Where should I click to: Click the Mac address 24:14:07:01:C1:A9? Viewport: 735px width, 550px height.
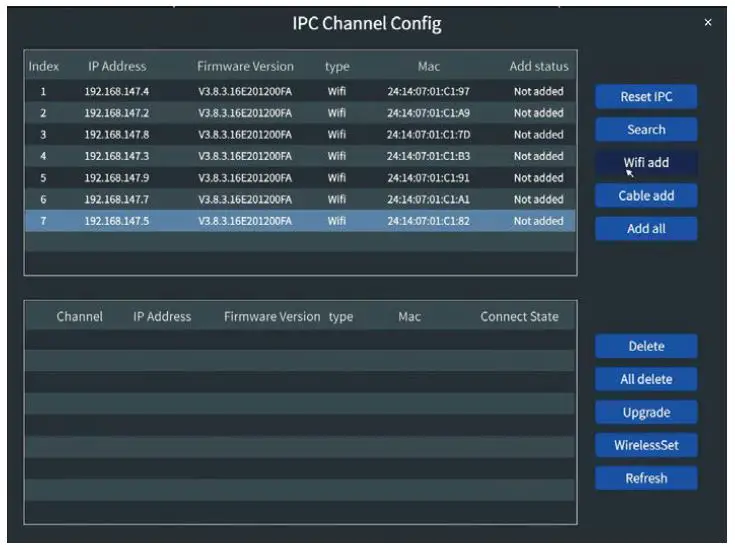[428, 113]
